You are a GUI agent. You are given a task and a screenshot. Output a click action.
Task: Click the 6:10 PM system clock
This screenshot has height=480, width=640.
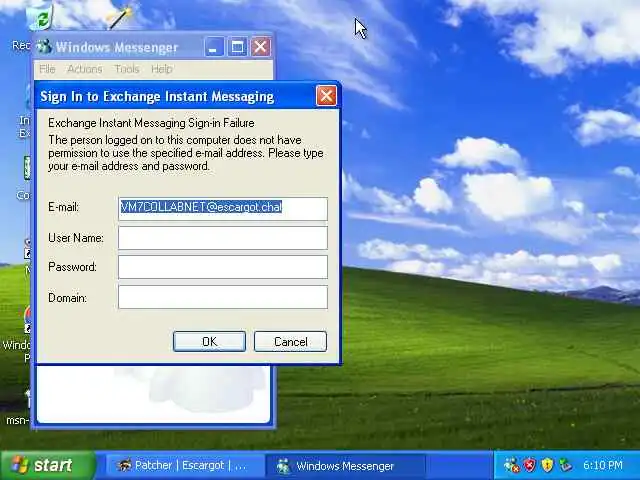pos(602,465)
